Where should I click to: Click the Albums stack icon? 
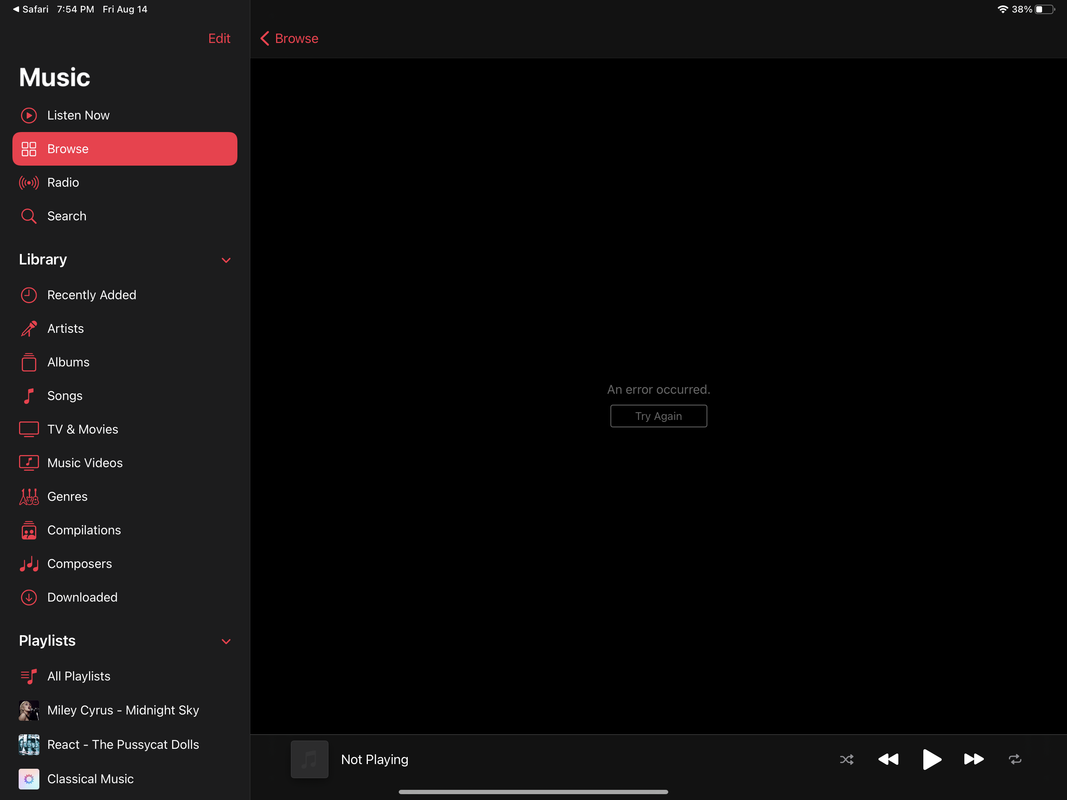pyautogui.click(x=29, y=363)
